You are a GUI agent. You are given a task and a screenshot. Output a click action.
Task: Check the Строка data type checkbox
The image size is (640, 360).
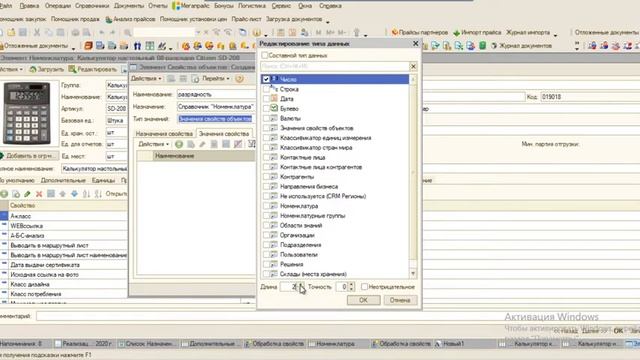pyautogui.click(x=266, y=89)
